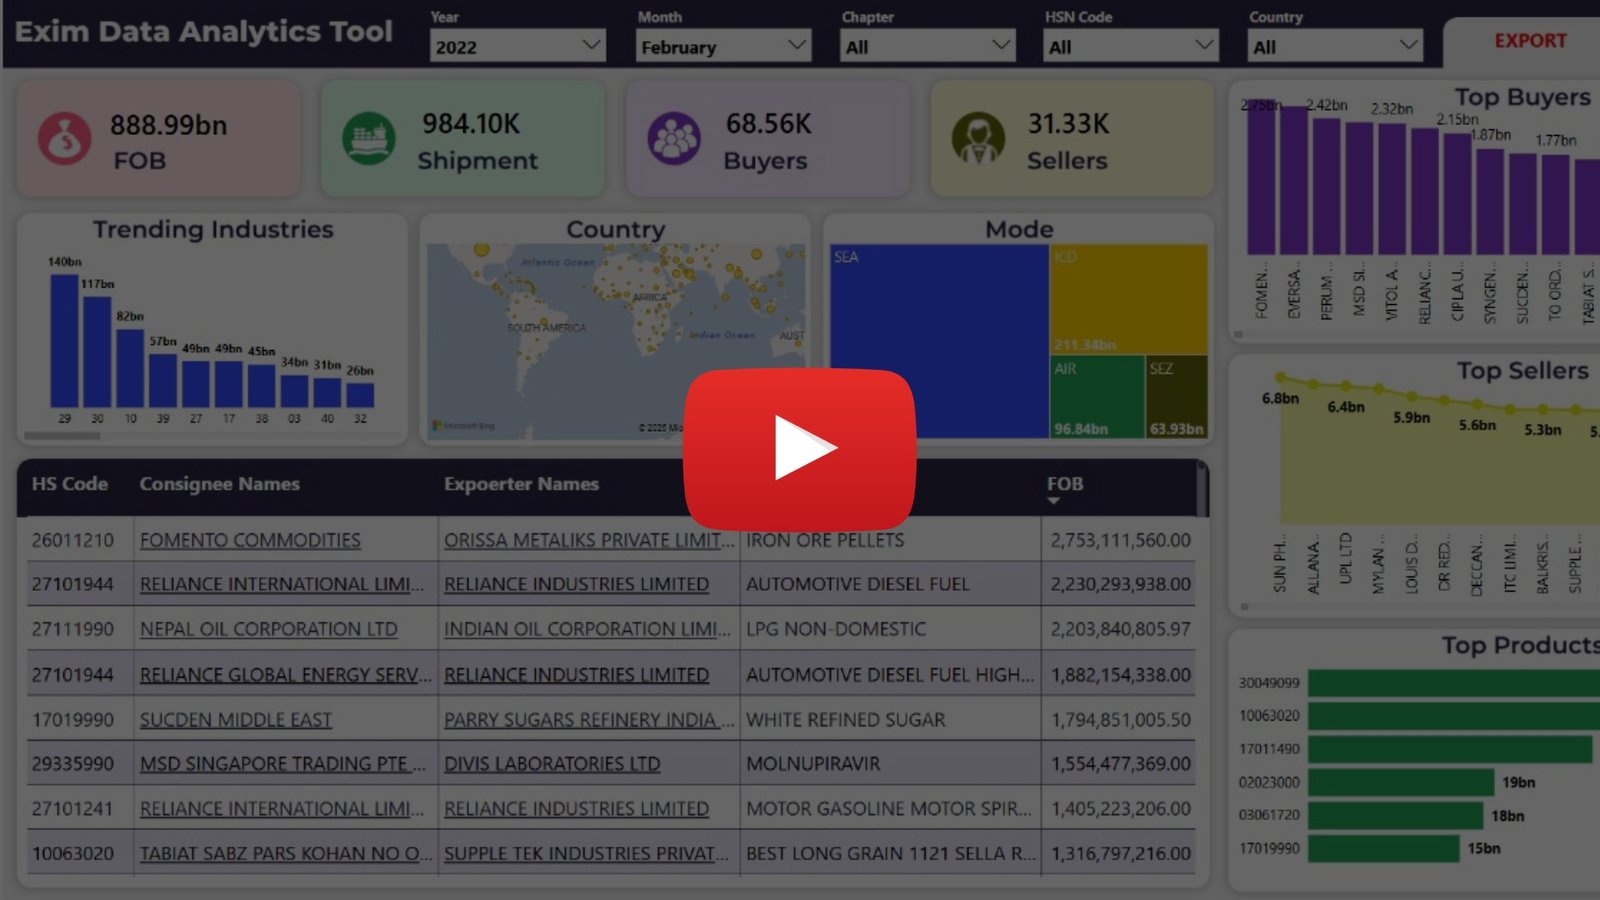This screenshot has height=900, width=1600.
Task: Click the 19bn bar for 02023000
Action: (x=1401, y=782)
